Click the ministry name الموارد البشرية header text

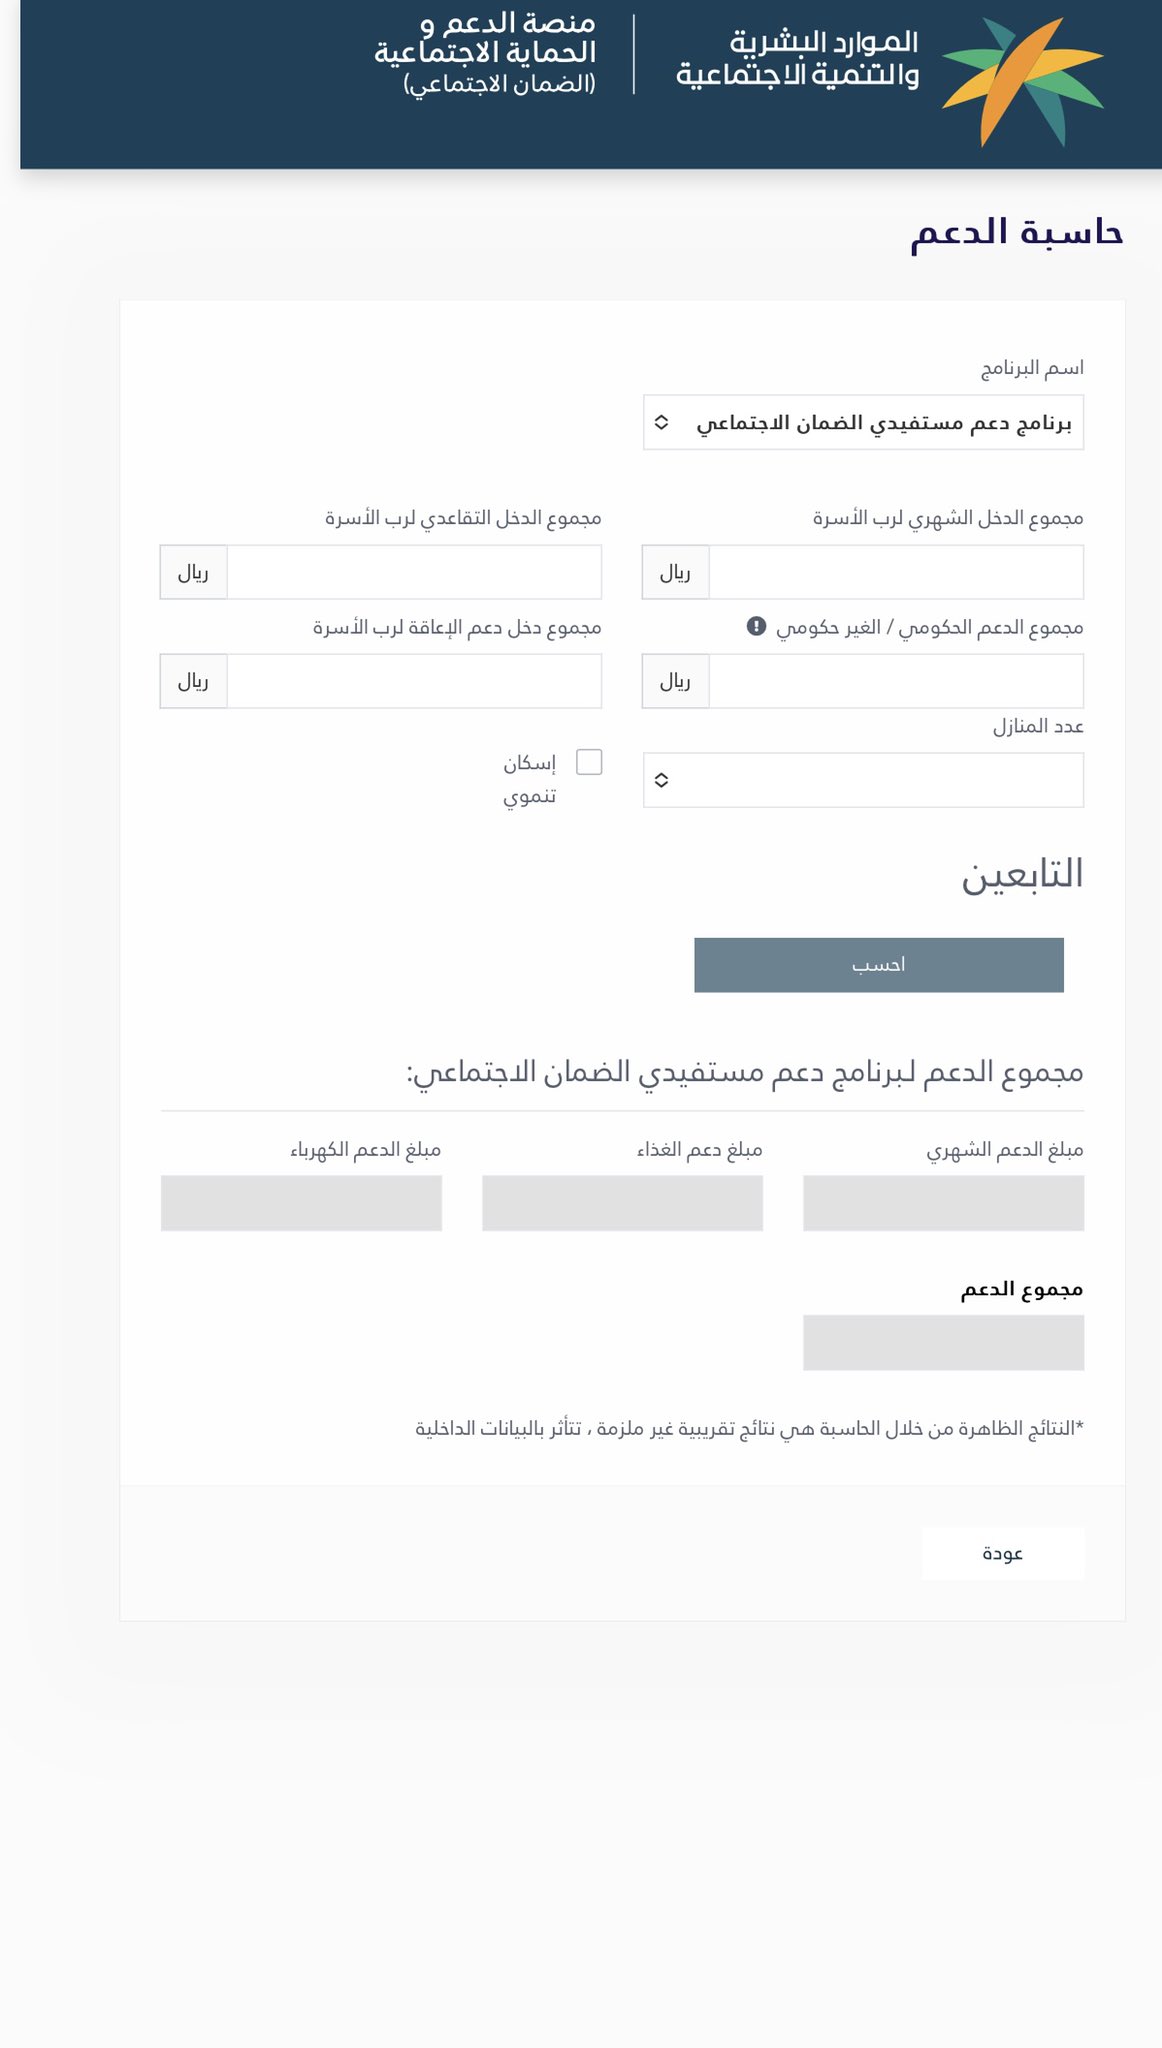[798, 58]
